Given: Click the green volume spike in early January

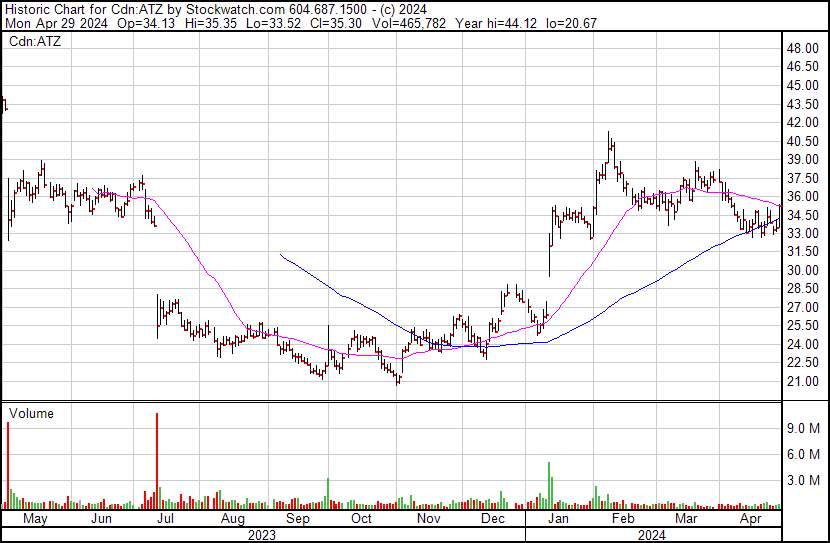Looking at the screenshot, I should (549, 485).
